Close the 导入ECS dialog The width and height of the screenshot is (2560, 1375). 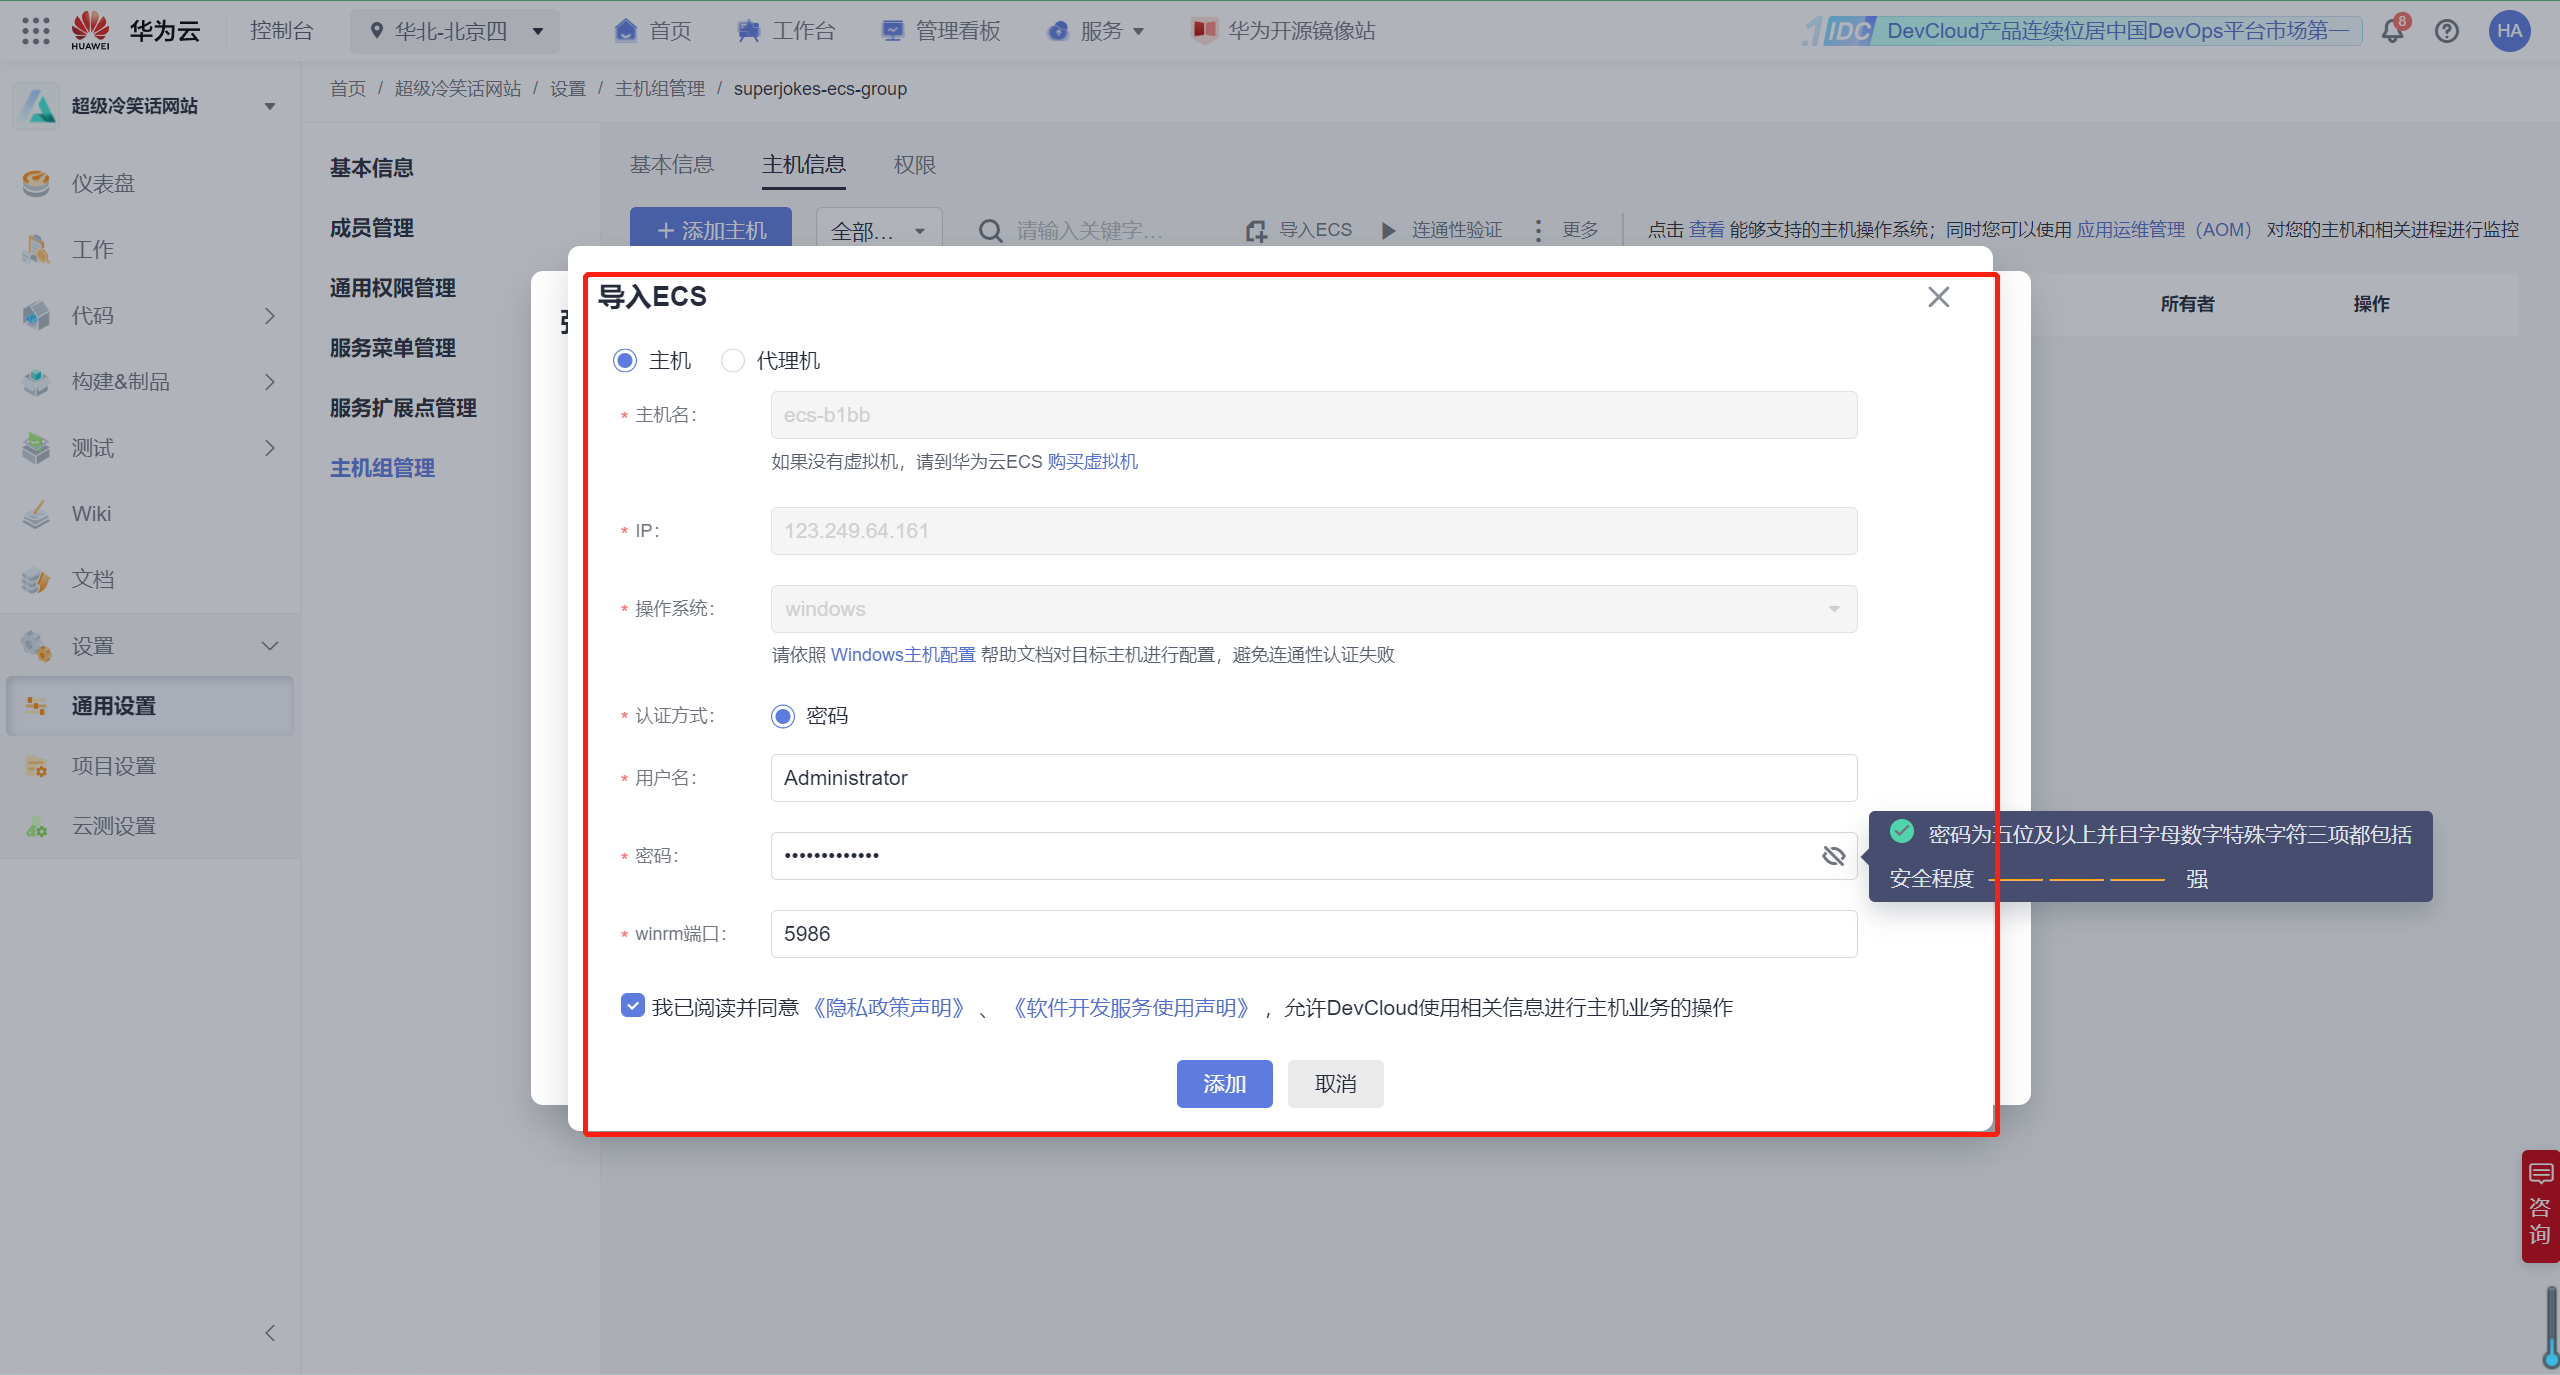1939,297
